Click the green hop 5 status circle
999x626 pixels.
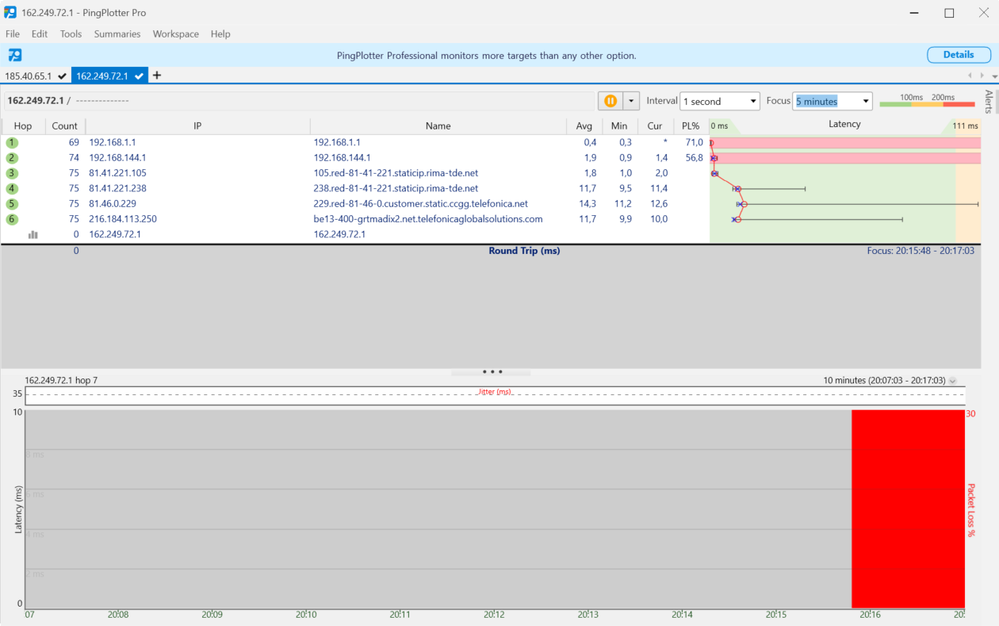pyautogui.click(x=12, y=204)
